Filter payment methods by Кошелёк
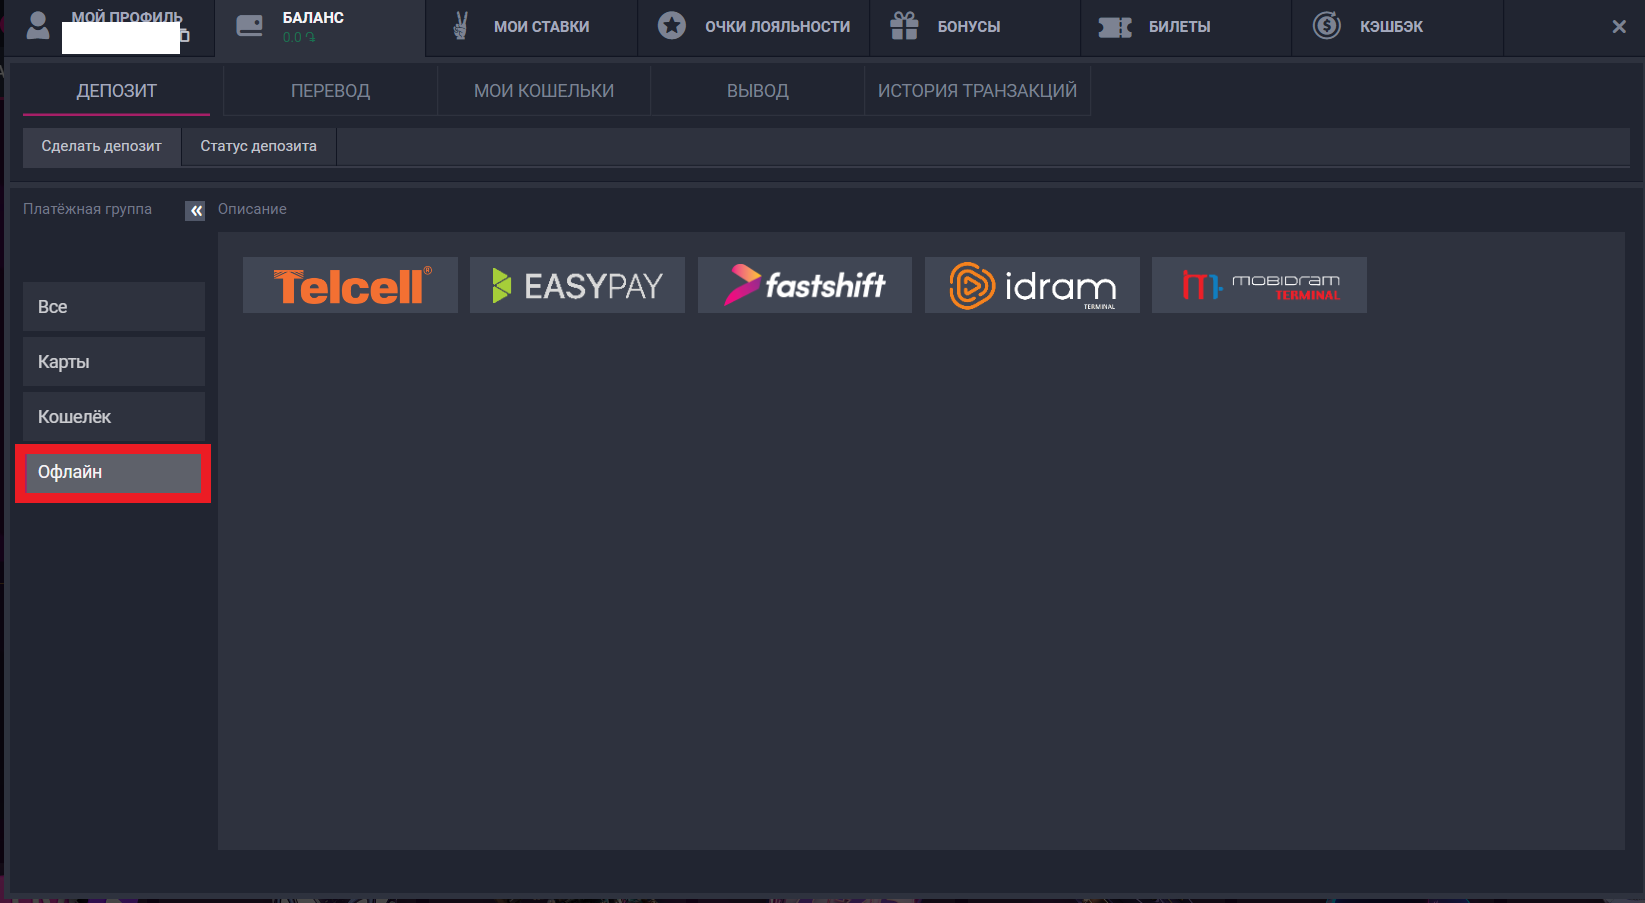 coord(114,417)
